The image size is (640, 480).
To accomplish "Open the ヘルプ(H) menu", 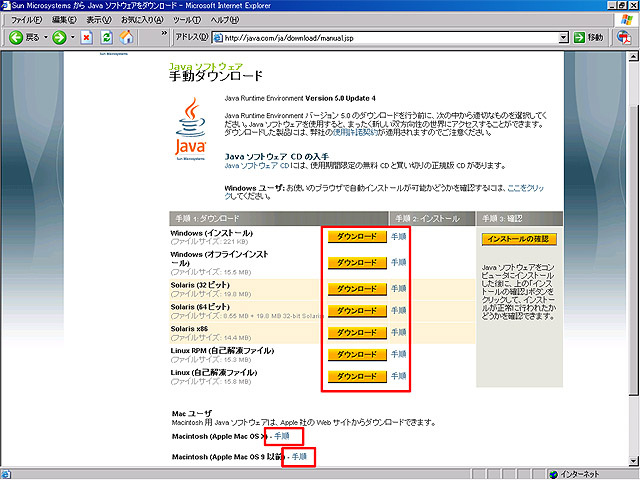I will [x=225, y=20].
